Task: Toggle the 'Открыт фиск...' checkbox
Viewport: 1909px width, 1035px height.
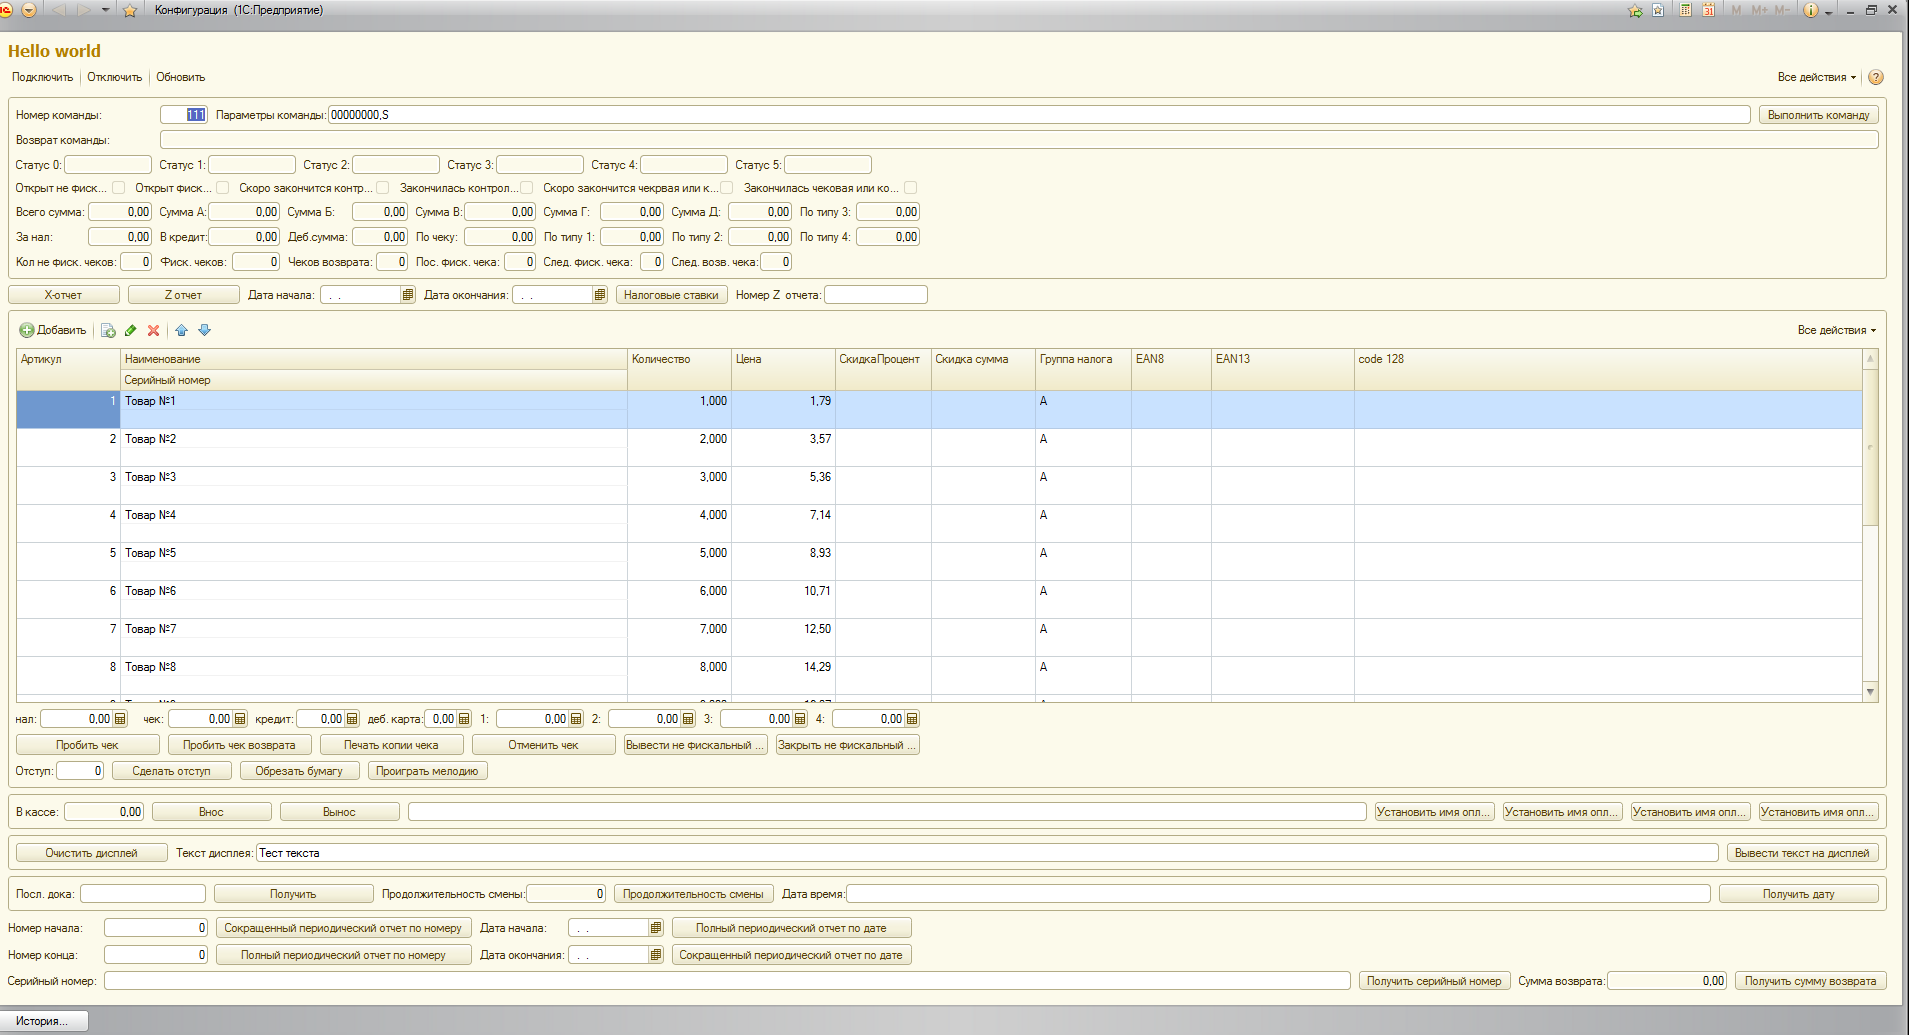Action: point(223,188)
